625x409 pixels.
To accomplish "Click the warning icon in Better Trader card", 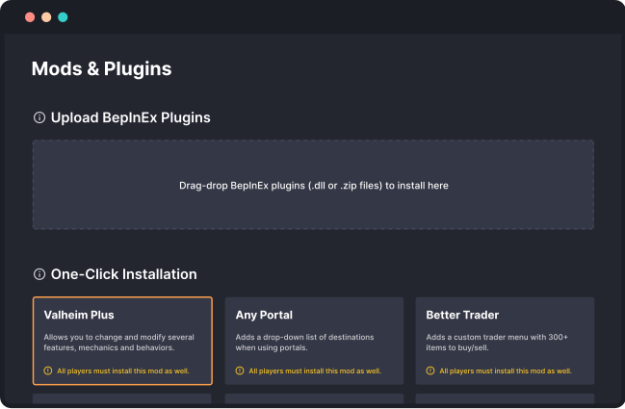I will [x=430, y=371].
